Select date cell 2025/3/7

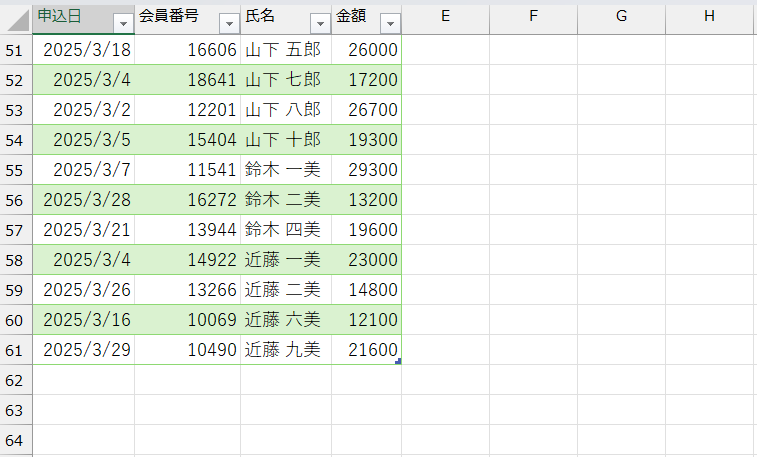click(x=84, y=169)
